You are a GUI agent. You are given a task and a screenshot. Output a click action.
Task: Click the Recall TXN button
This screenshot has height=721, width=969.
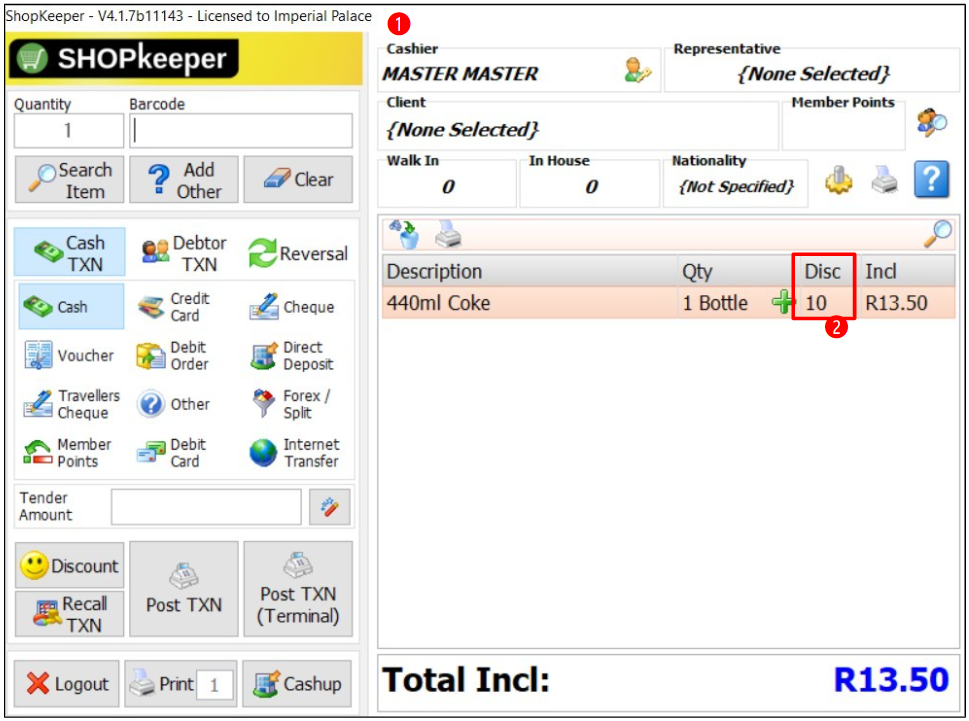(70, 613)
